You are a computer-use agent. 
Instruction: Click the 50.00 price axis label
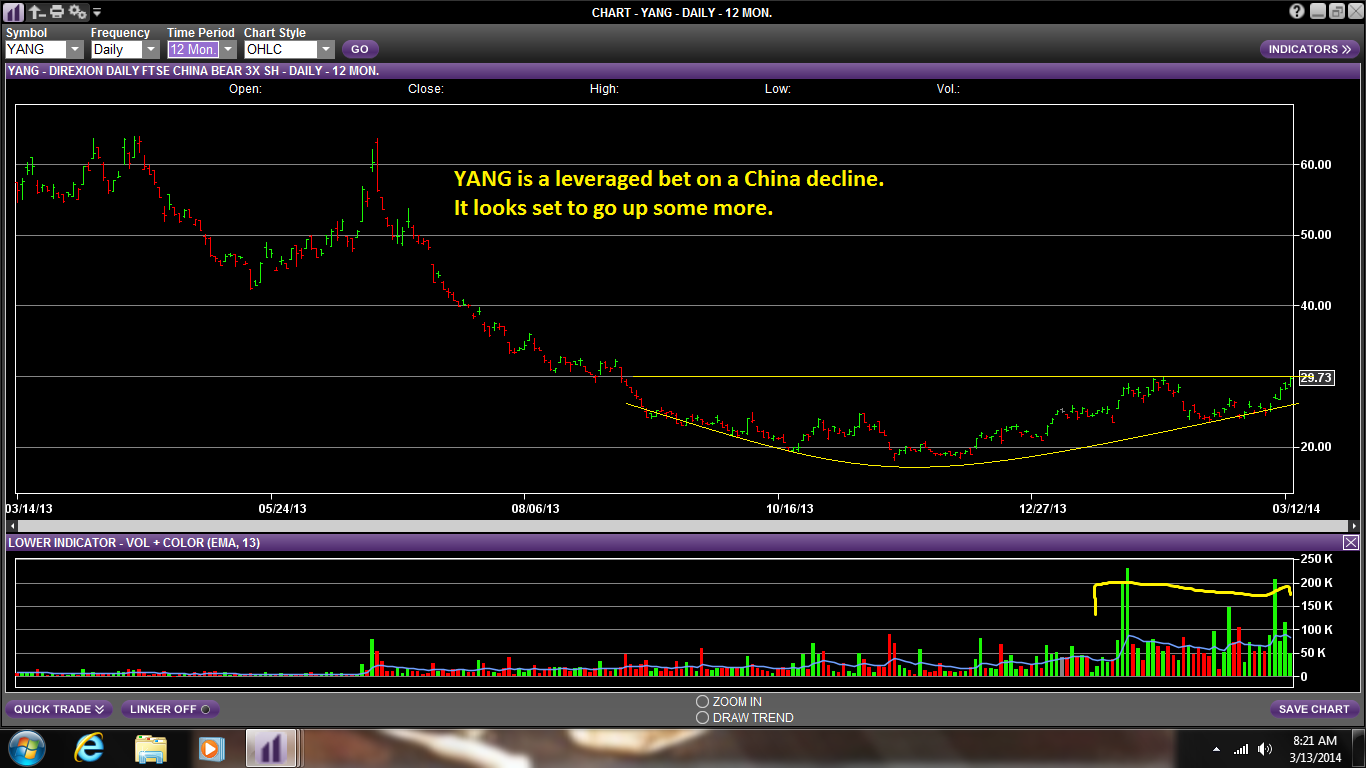pyautogui.click(x=1316, y=235)
